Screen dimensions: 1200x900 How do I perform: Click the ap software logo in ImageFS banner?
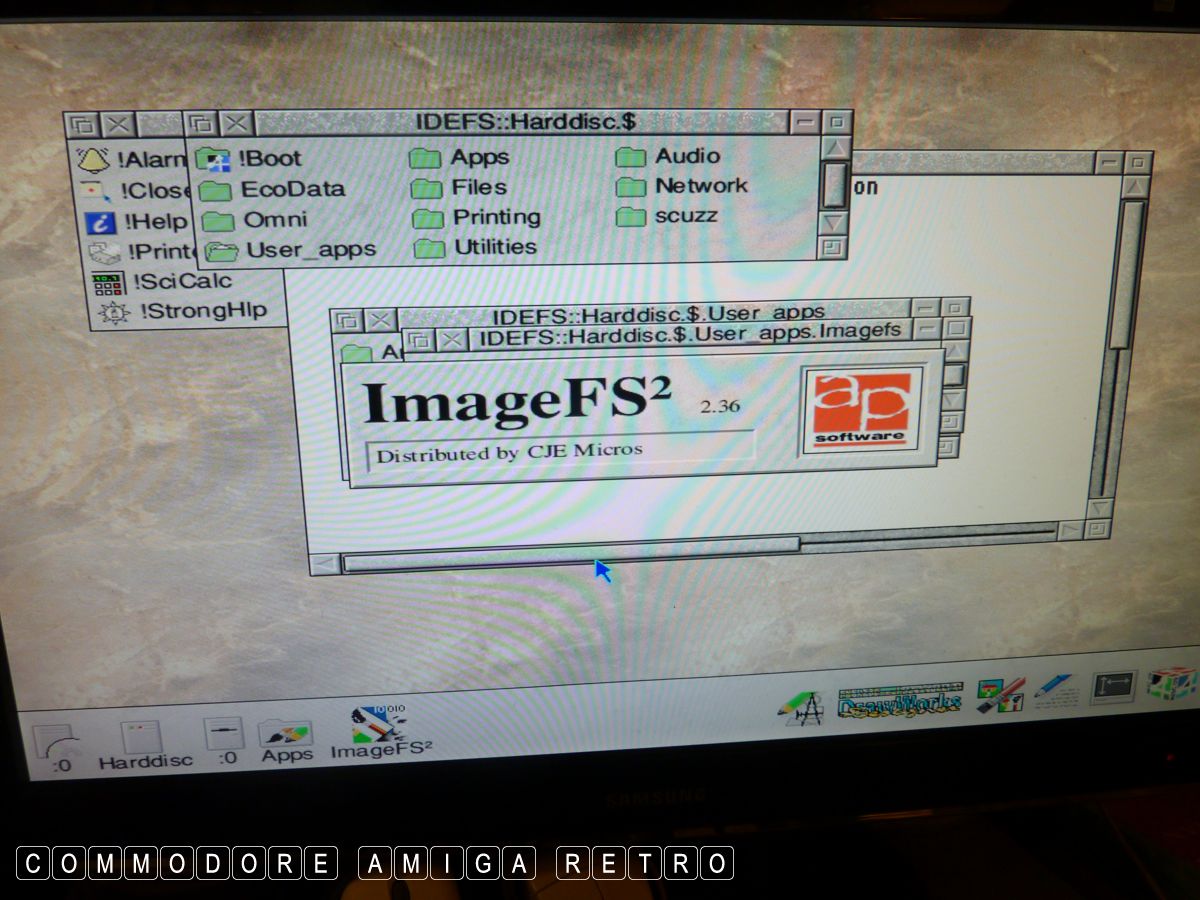pyautogui.click(x=860, y=408)
